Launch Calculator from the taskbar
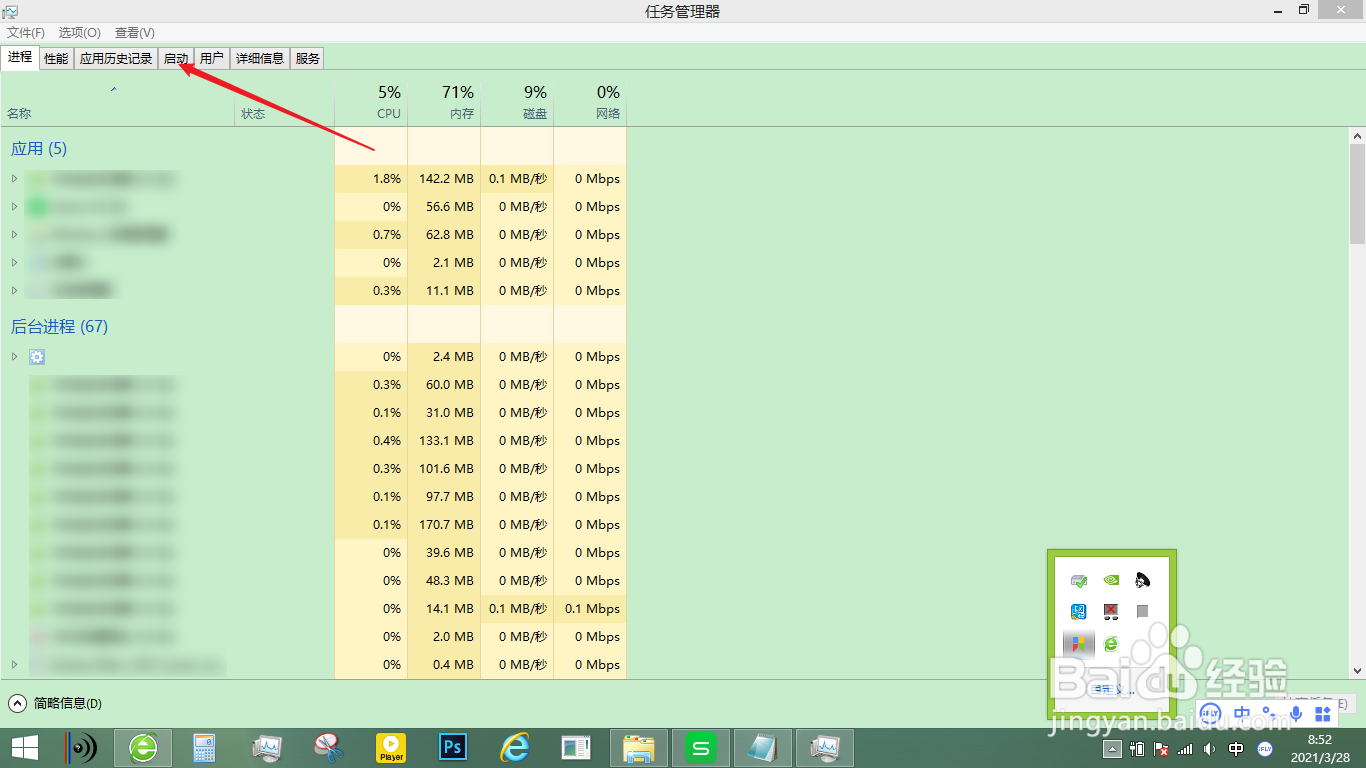The height and width of the screenshot is (768, 1366). point(205,748)
